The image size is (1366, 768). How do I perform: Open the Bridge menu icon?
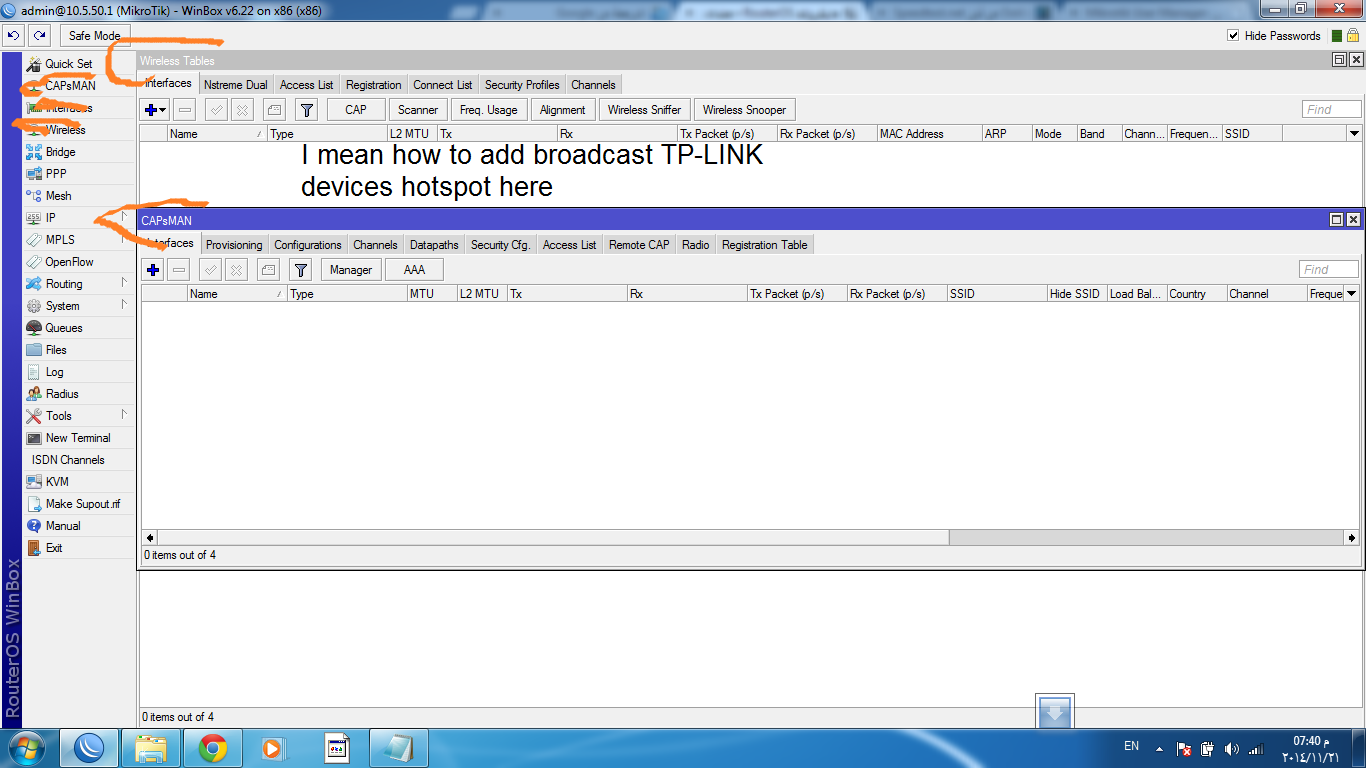[x=34, y=152]
